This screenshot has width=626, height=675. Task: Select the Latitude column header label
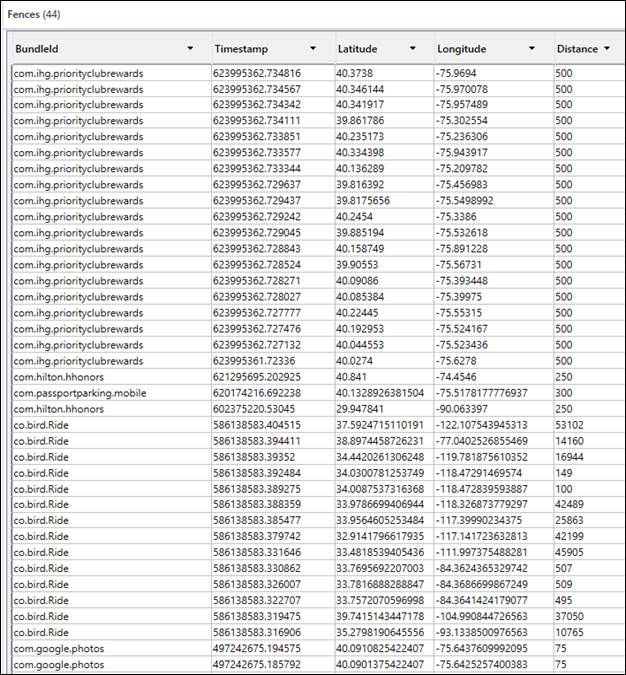pyautogui.click(x=358, y=49)
